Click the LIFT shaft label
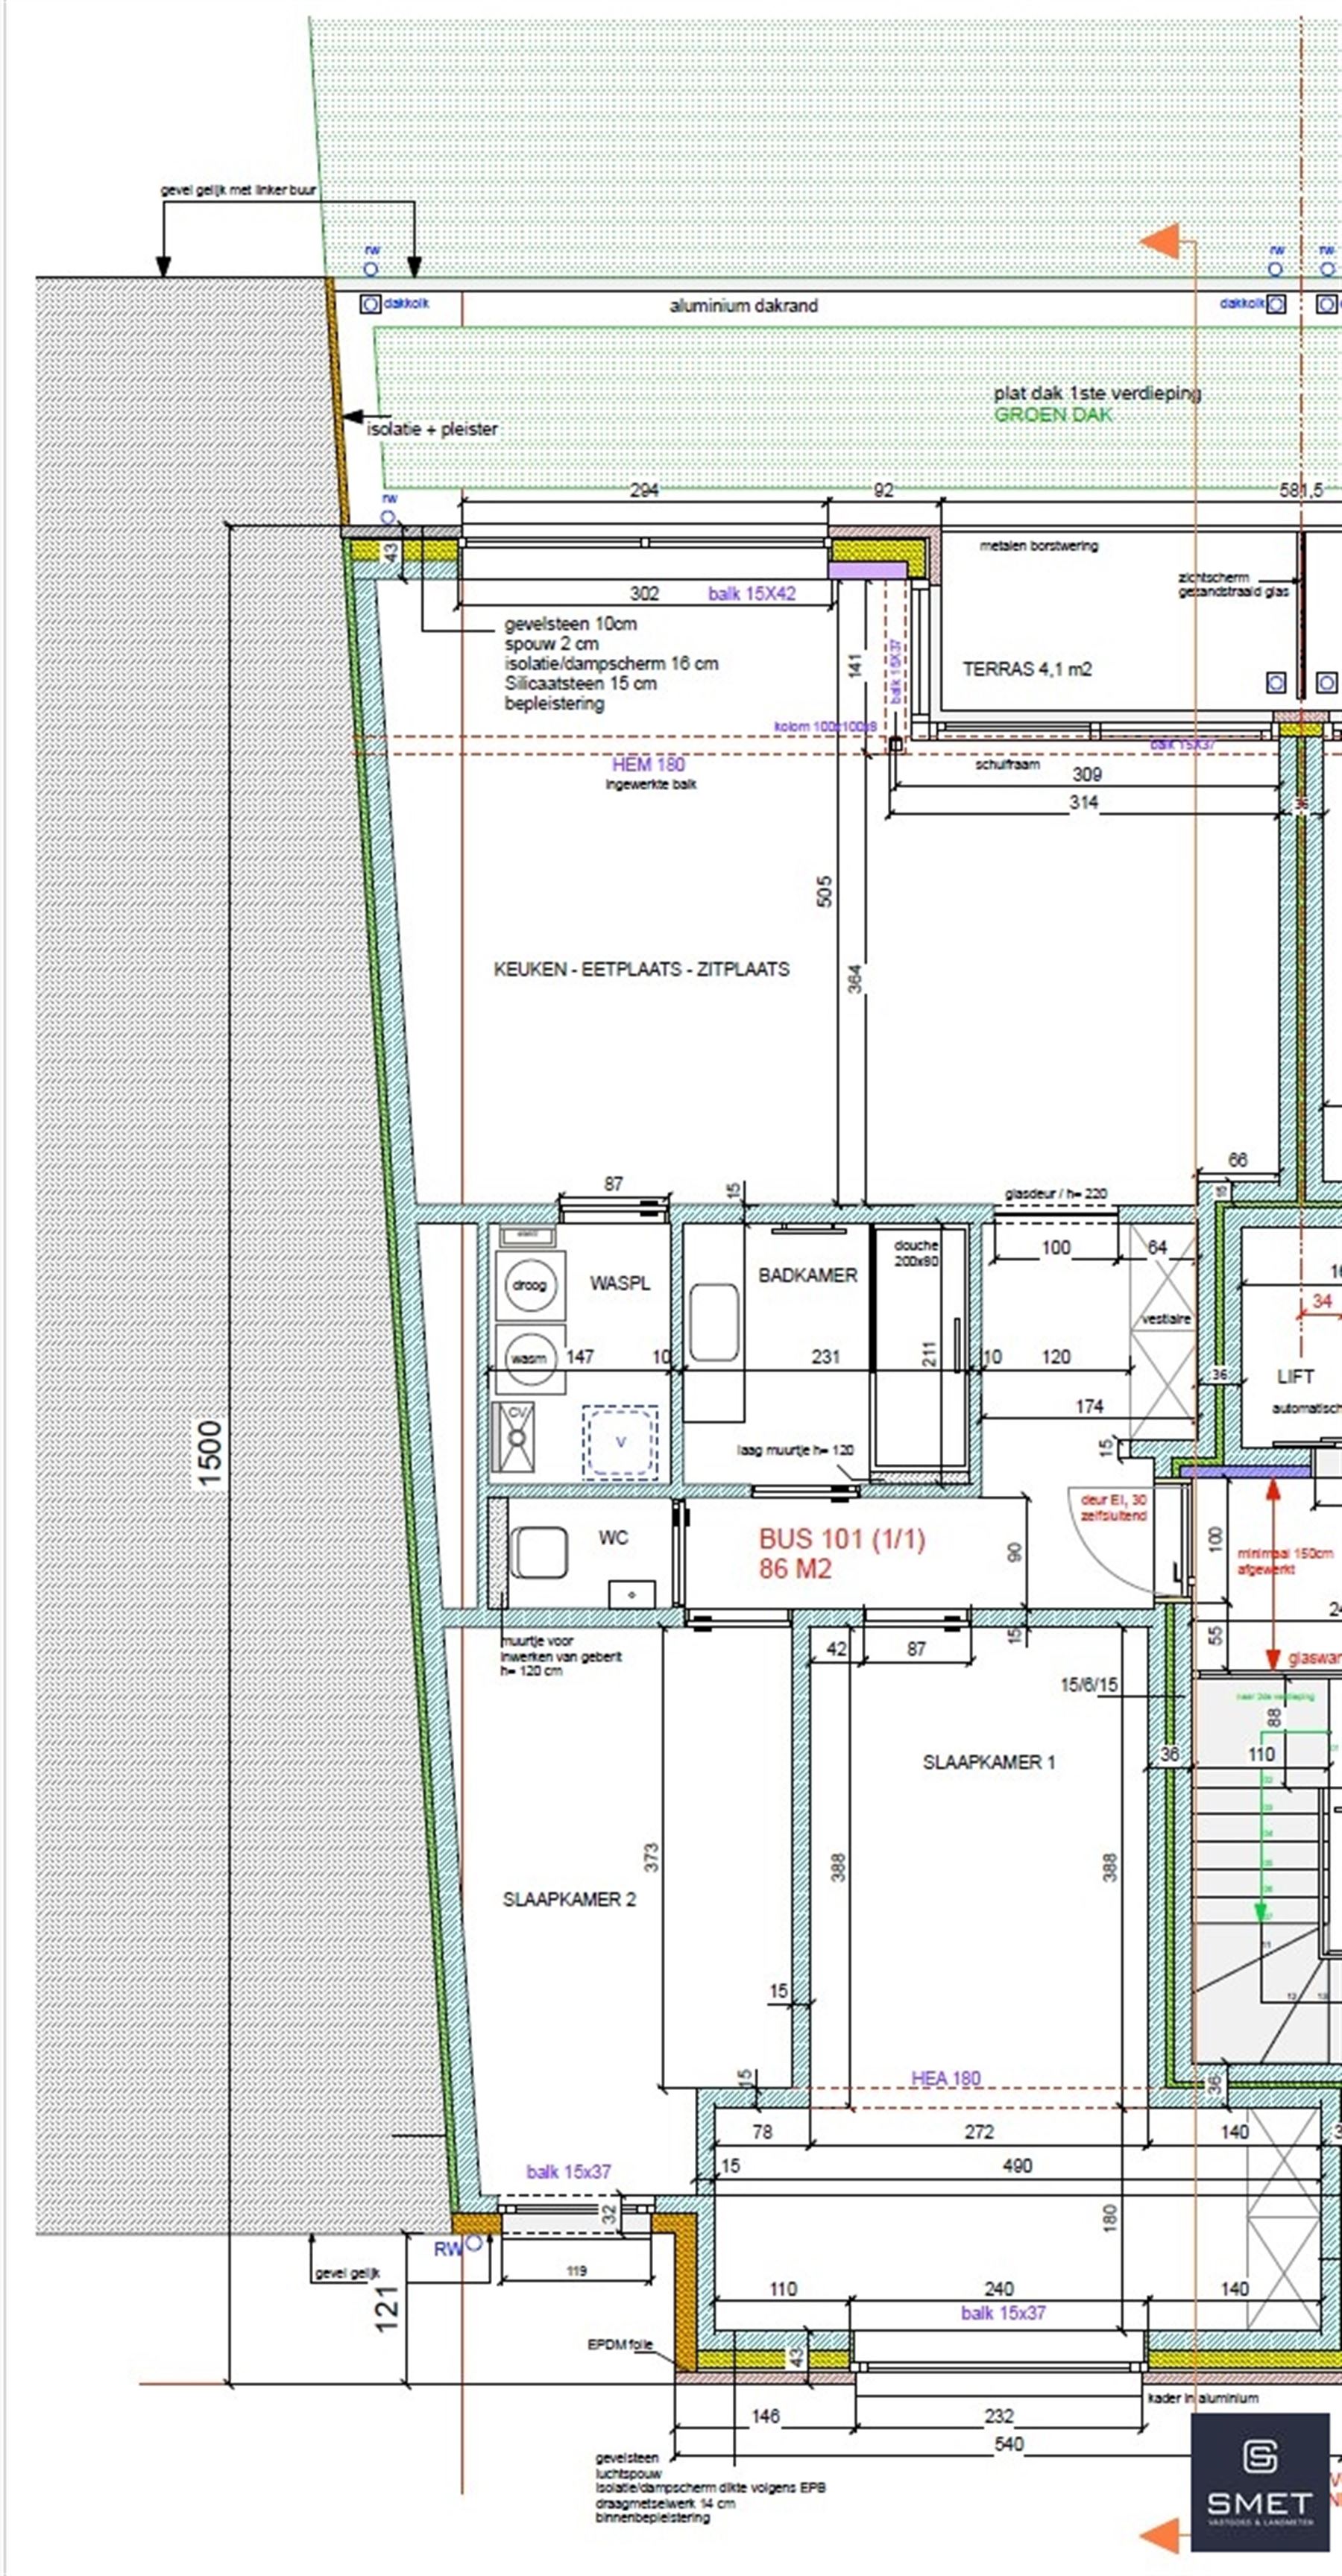The height and width of the screenshot is (2576, 1342). point(1294,1377)
